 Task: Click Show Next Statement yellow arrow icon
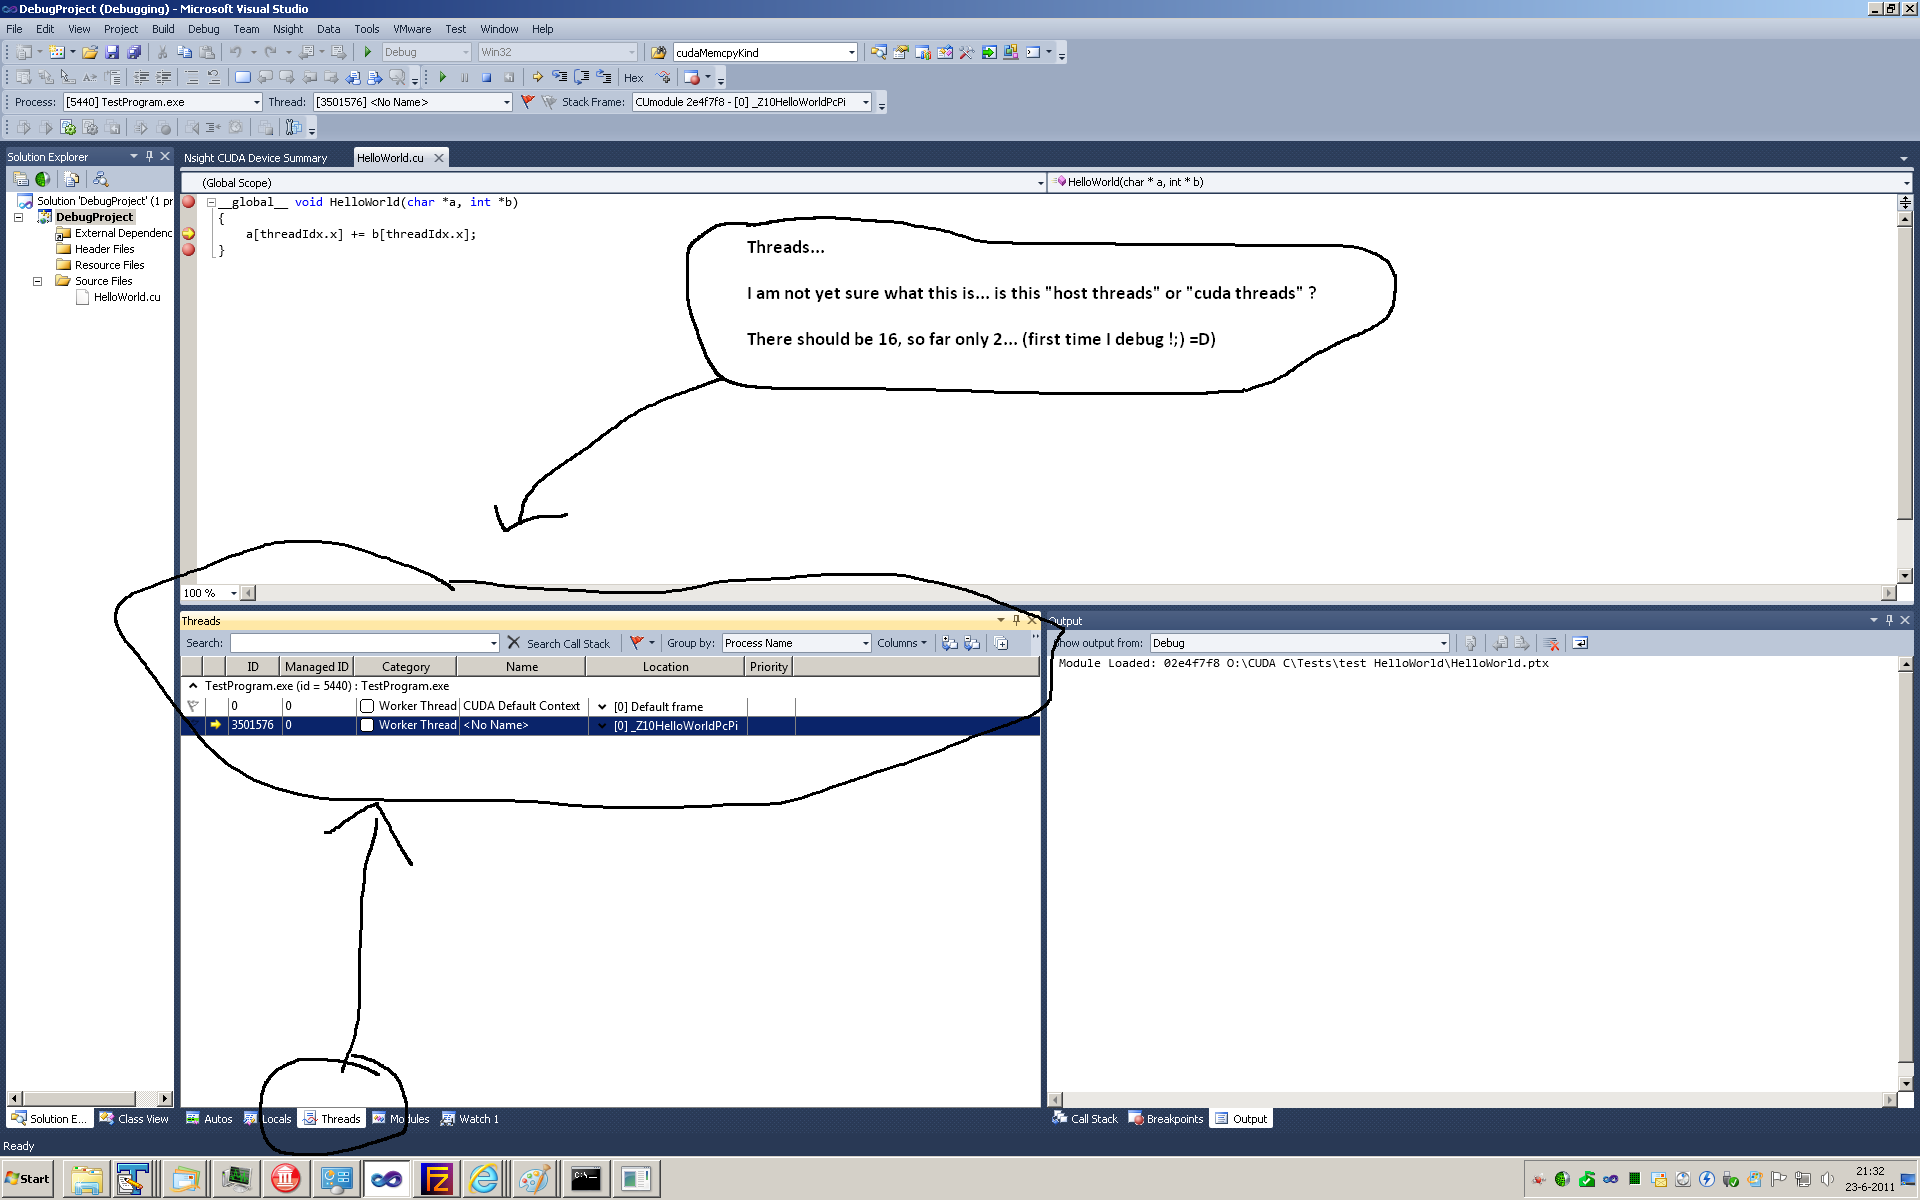pyautogui.click(x=537, y=77)
